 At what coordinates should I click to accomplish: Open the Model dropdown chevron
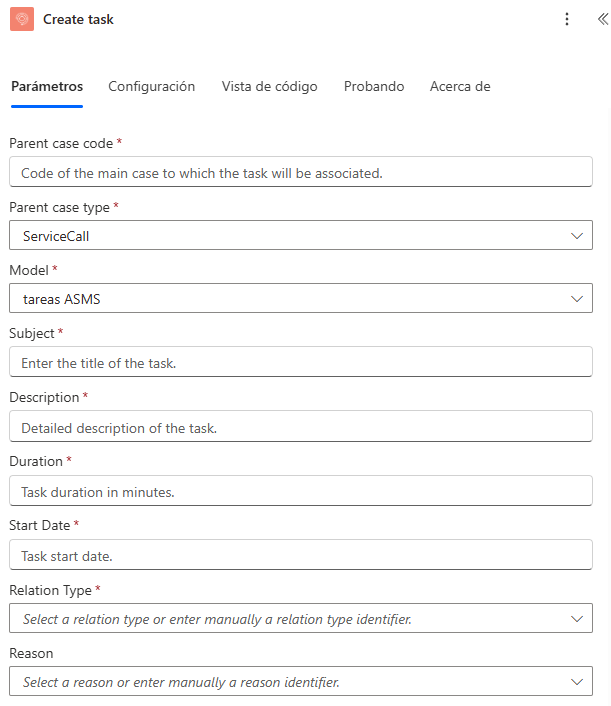pos(576,299)
